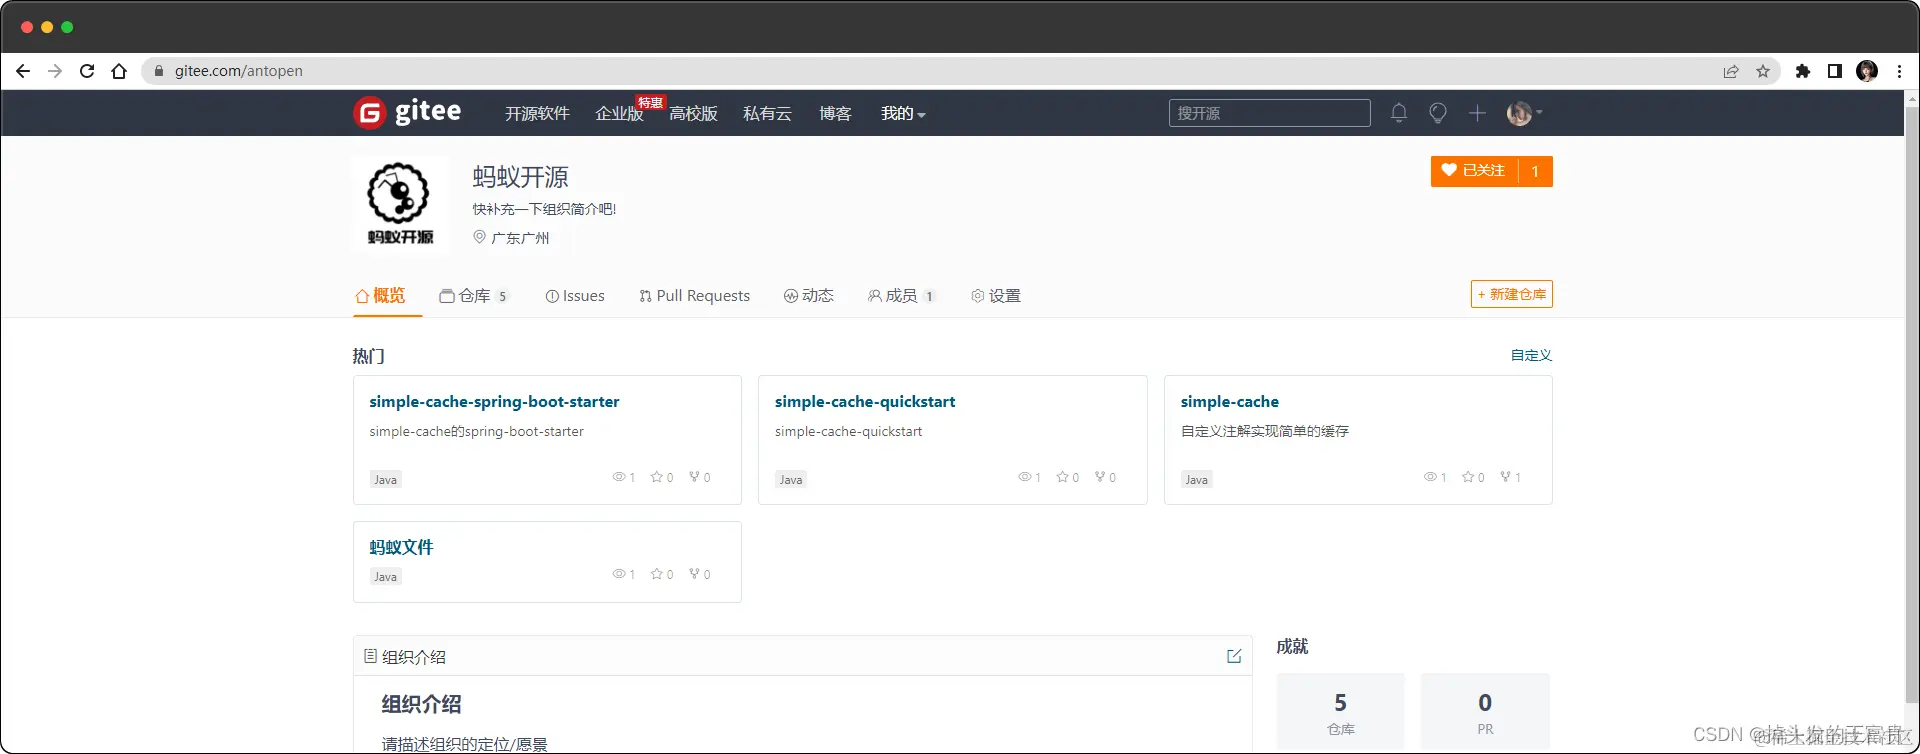This screenshot has width=1920, height=754.
Task: Click the location 广东广州 text
Action: click(520, 238)
